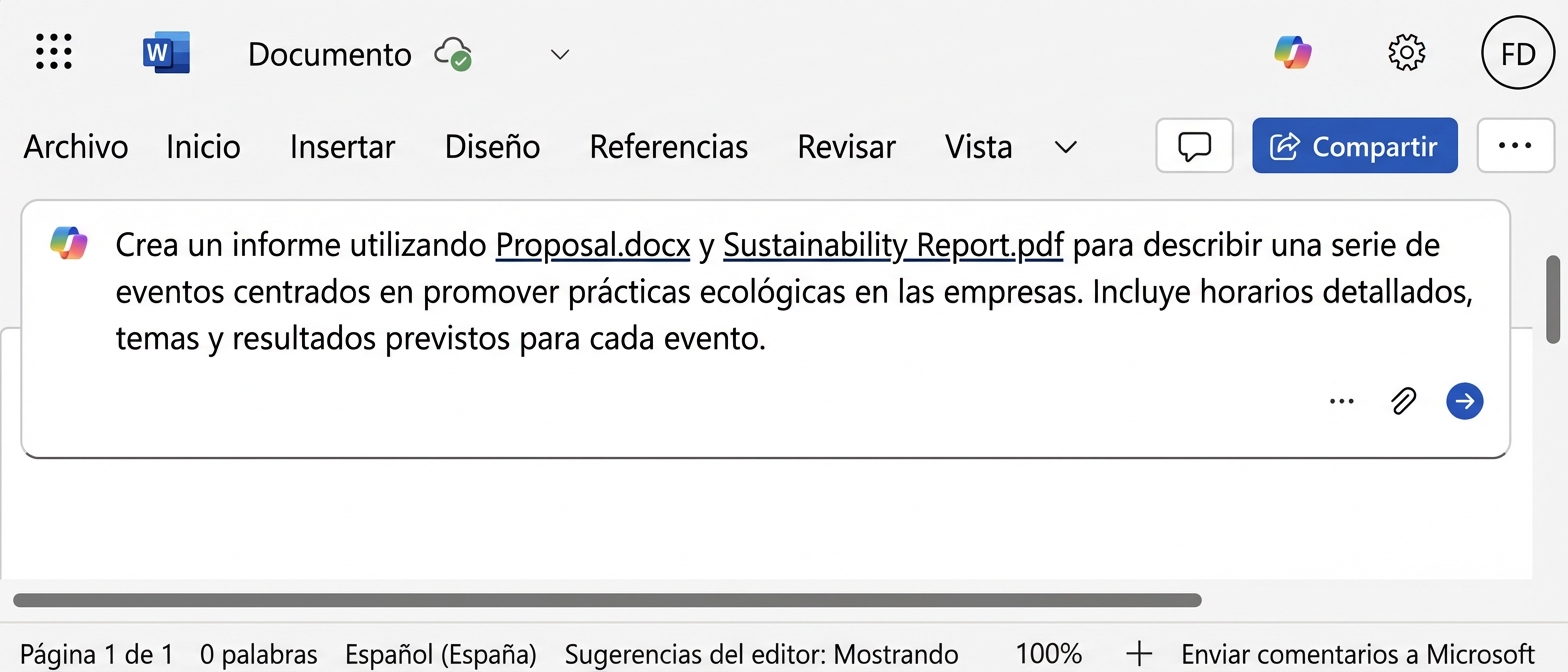Open the app launcher grid
The width and height of the screenshot is (1568, 672).
[x=53, y=52]
